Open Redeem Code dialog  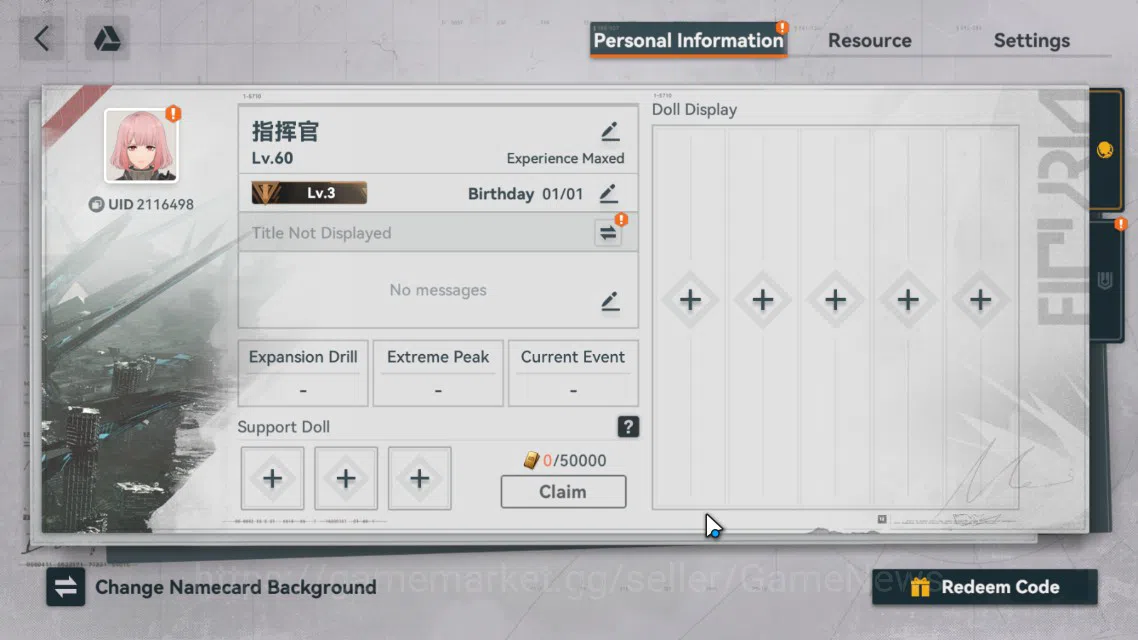(985, 587)
